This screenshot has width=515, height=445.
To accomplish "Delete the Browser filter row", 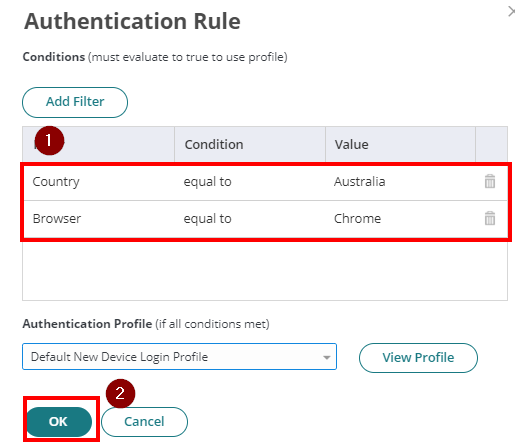I will (x=490, y=218).
